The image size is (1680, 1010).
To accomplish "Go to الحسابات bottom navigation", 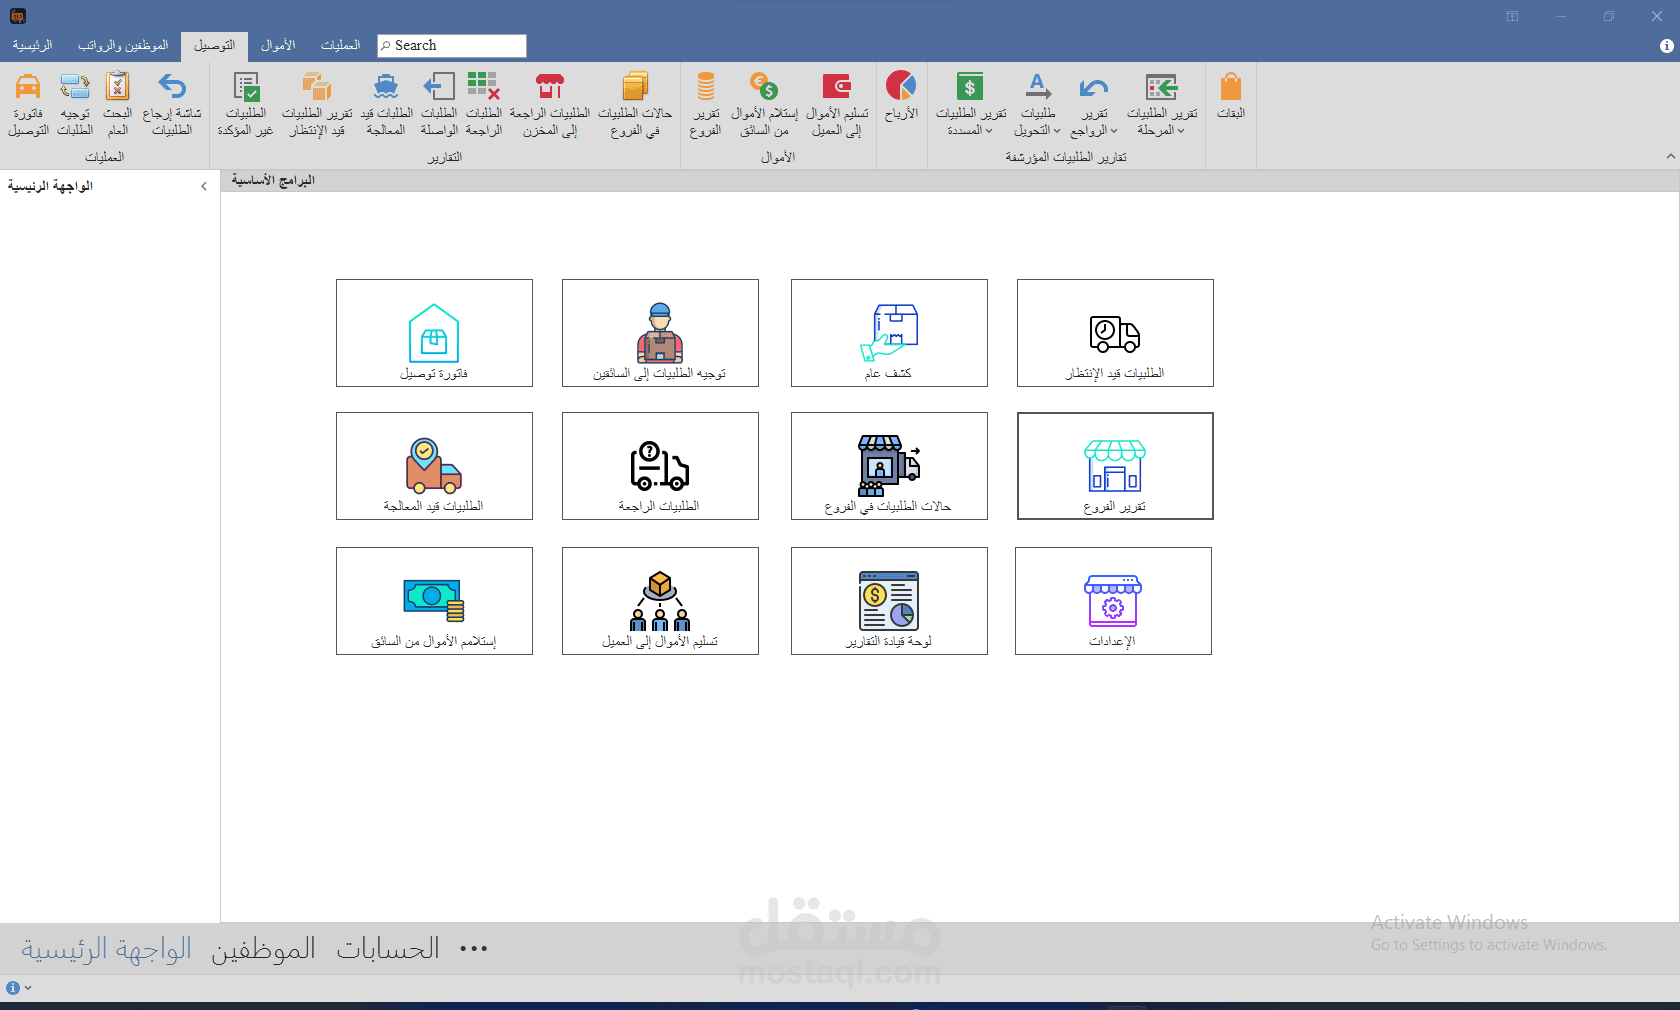I will point(388,948).
